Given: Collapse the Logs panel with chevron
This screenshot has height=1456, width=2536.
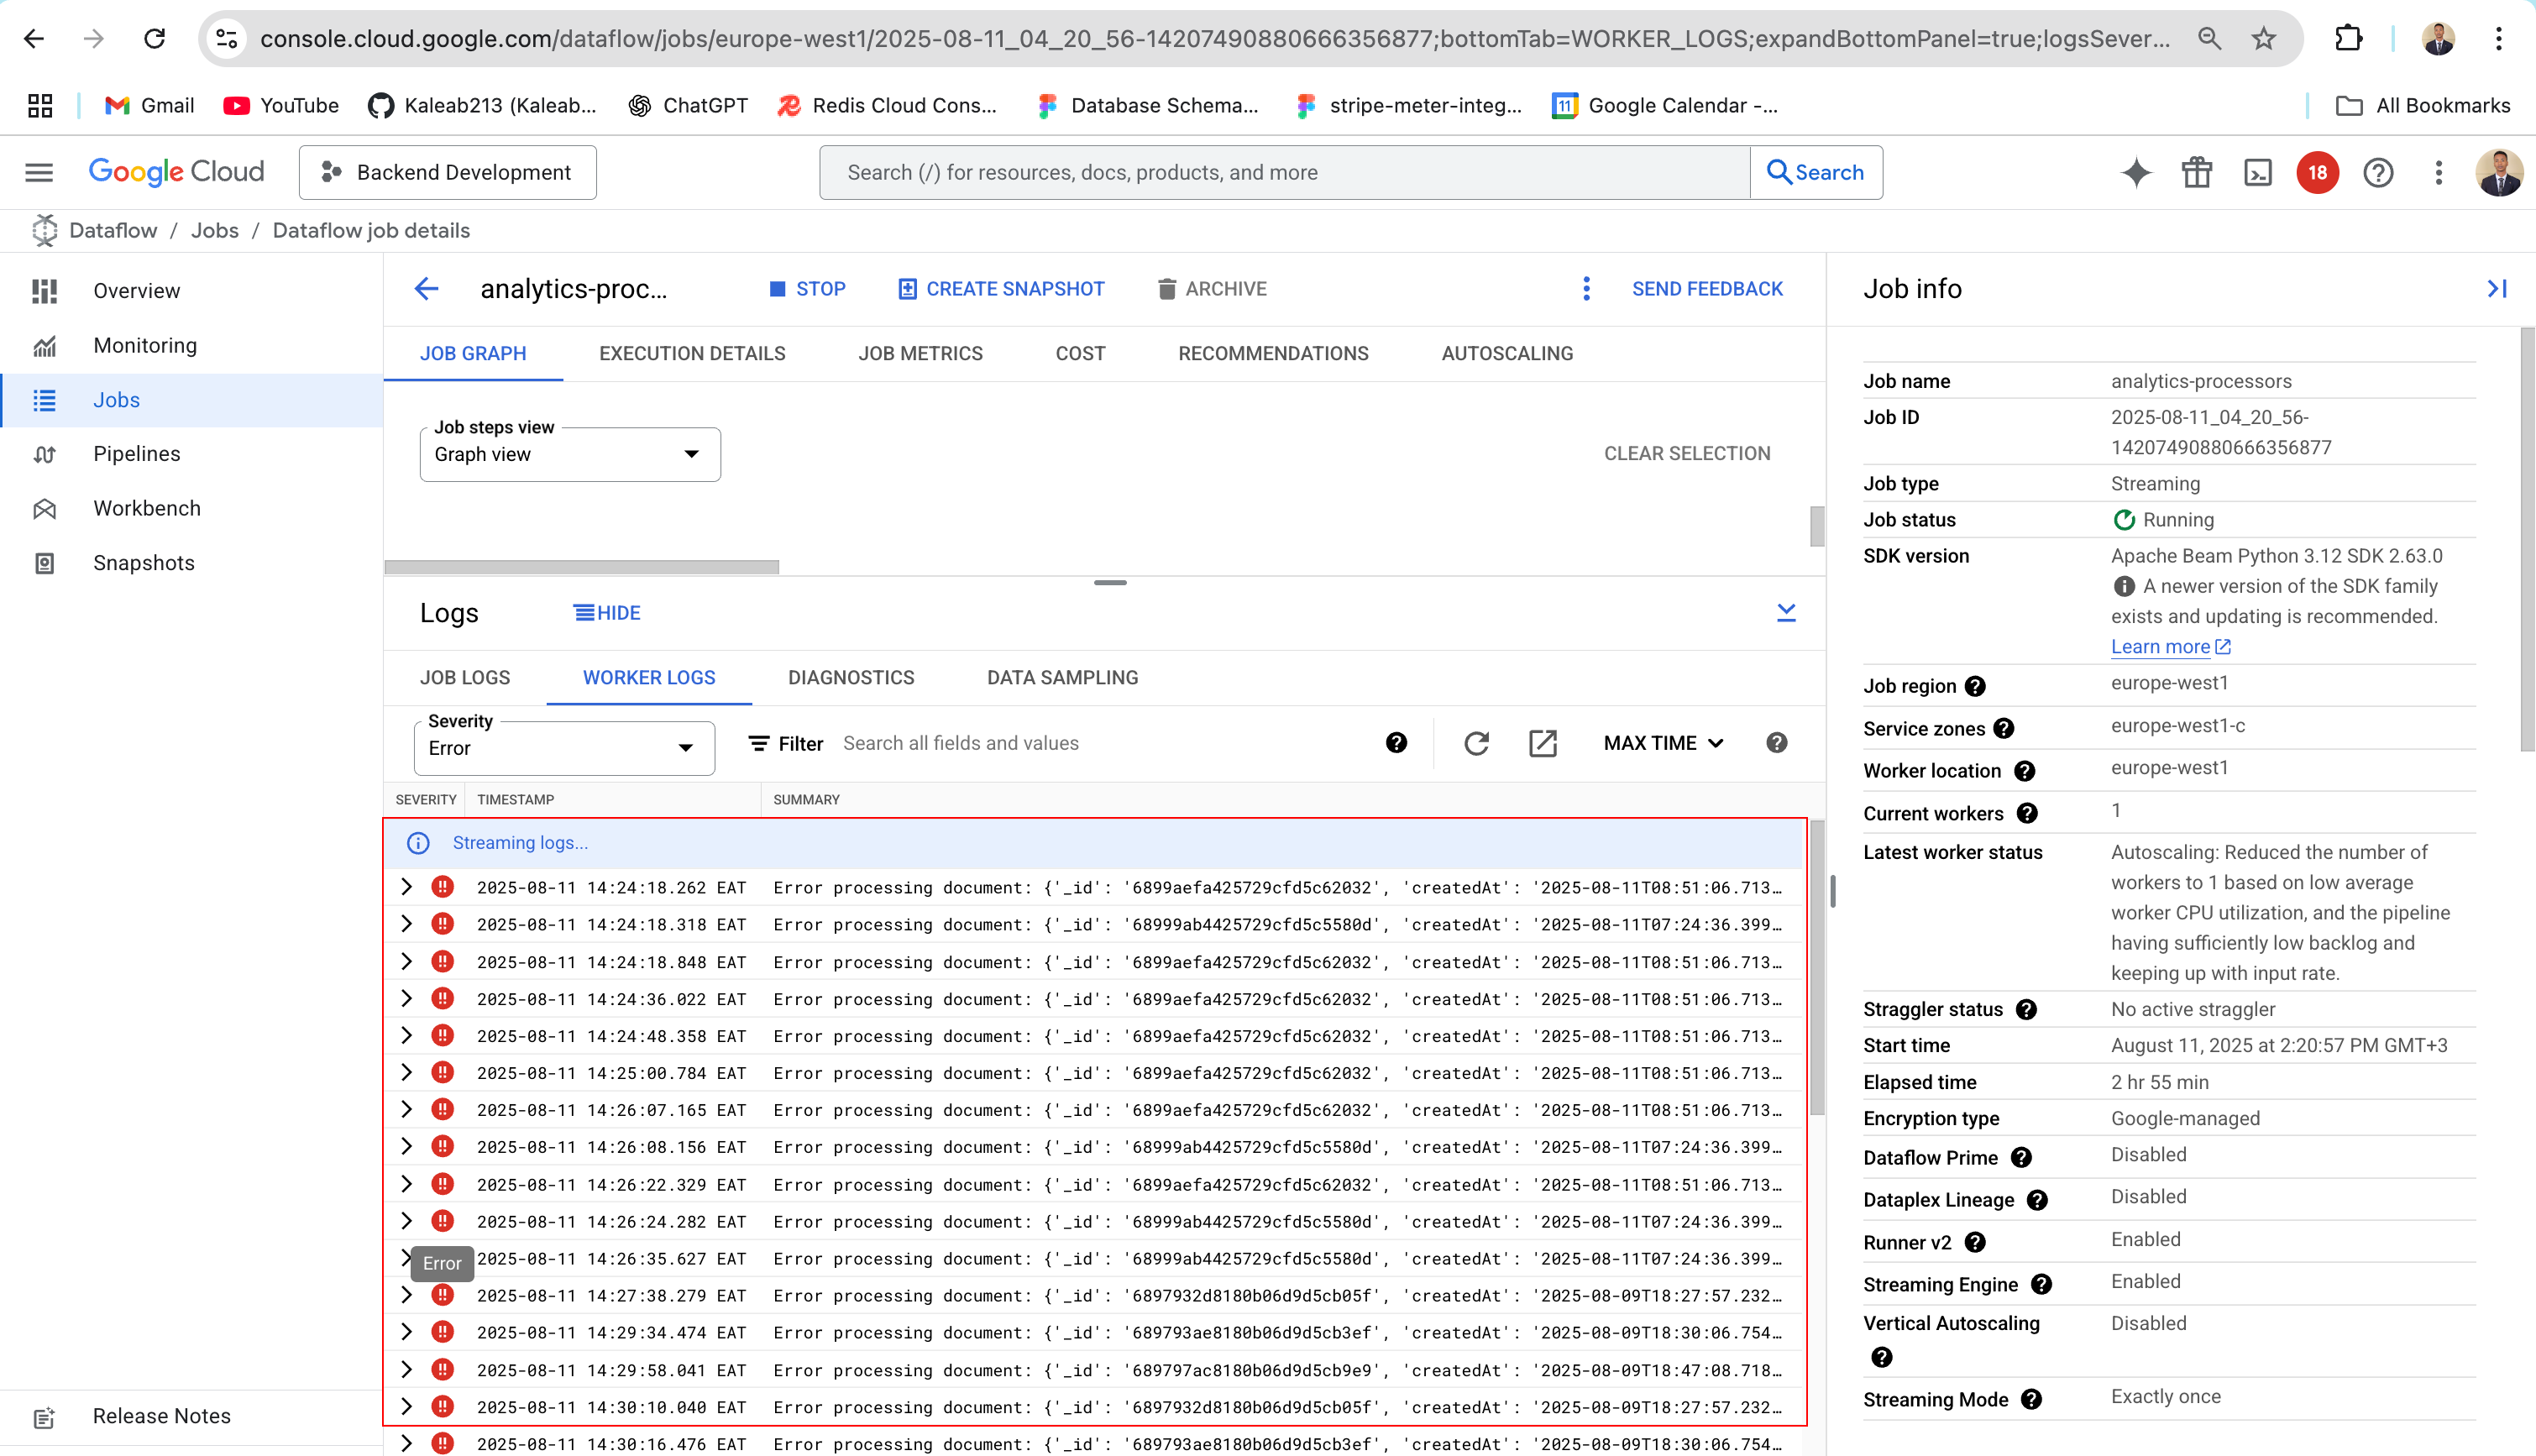Looking at the screenshot, I should [x=1786, y=613].
